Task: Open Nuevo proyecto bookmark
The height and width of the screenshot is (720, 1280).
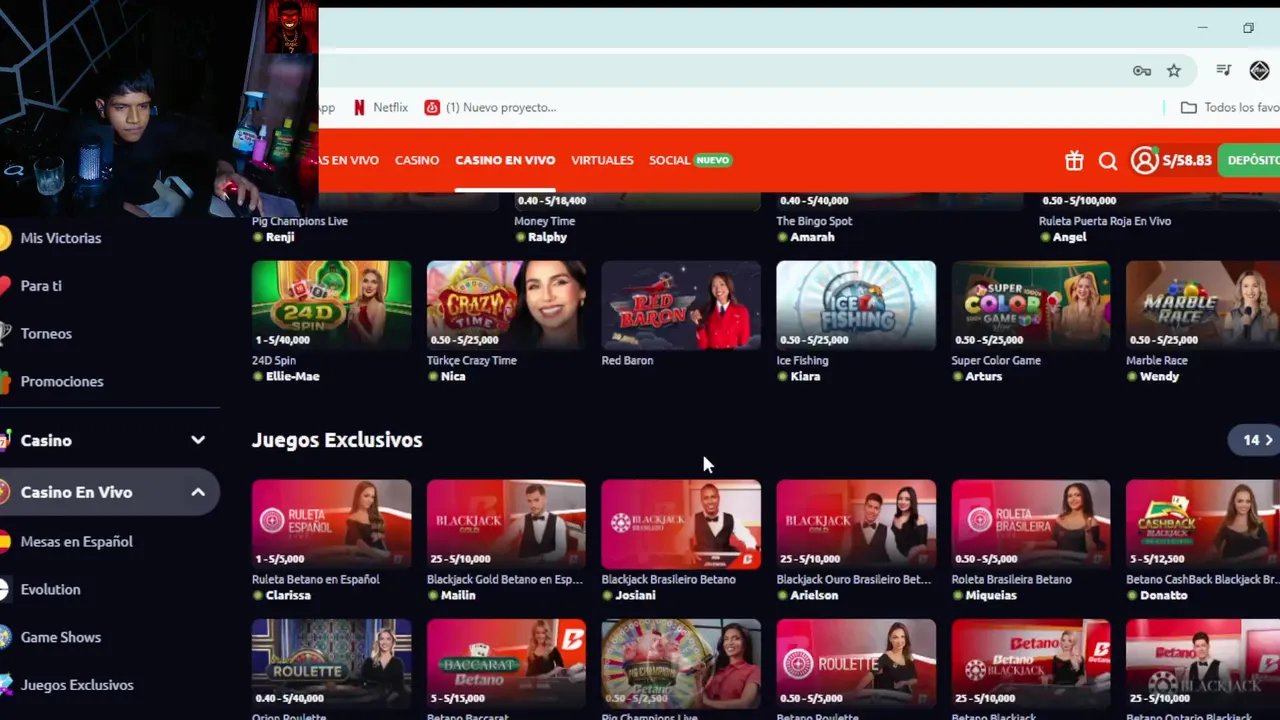Action: [x=490, y=107]
